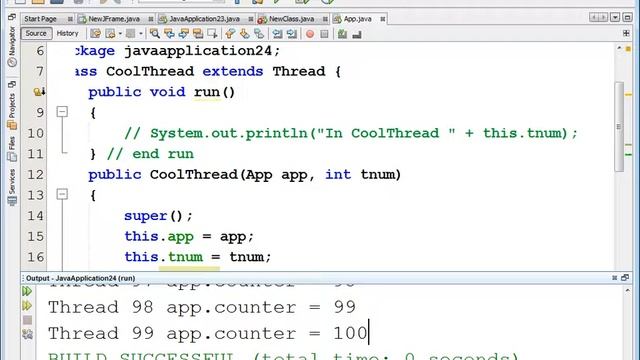Open the JavaApplication23.java tab
The height and width of the screenshot is (360, 640).
(204, 19)
